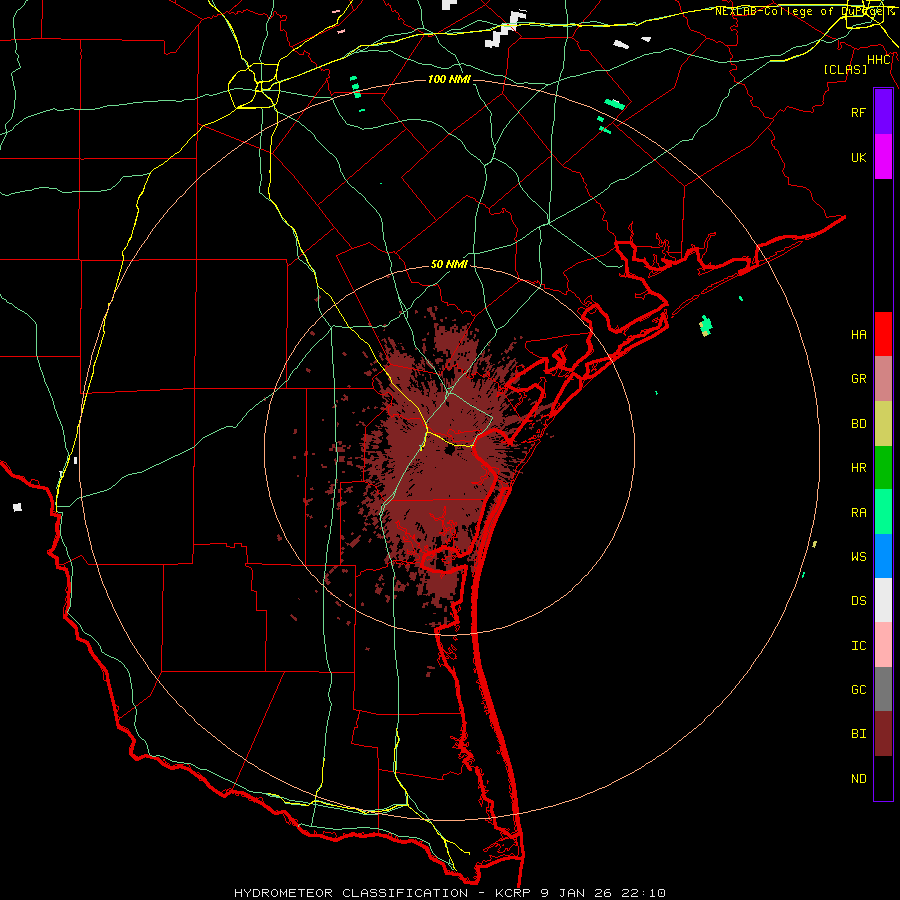
Task: Select the light pink IC legend swatch
Action: (x=883, y=645)
